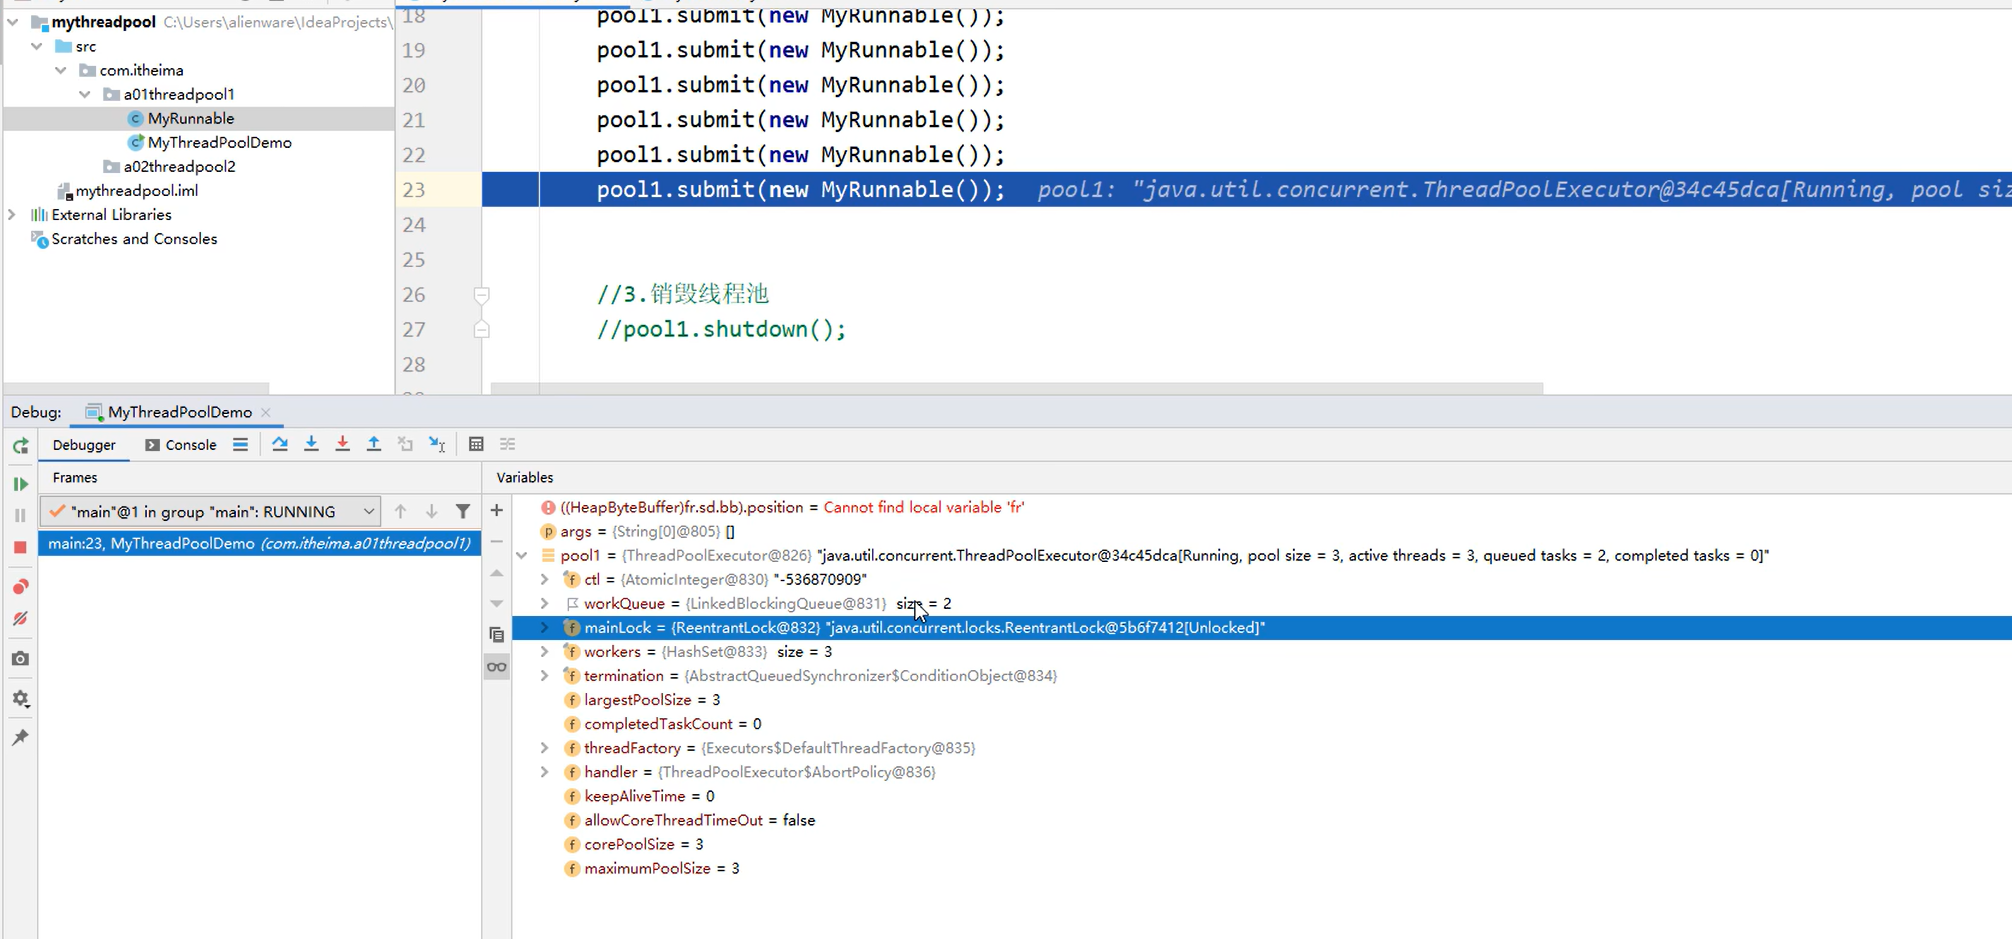
Task: Expand the workQueue variable node
Action: 544,603
